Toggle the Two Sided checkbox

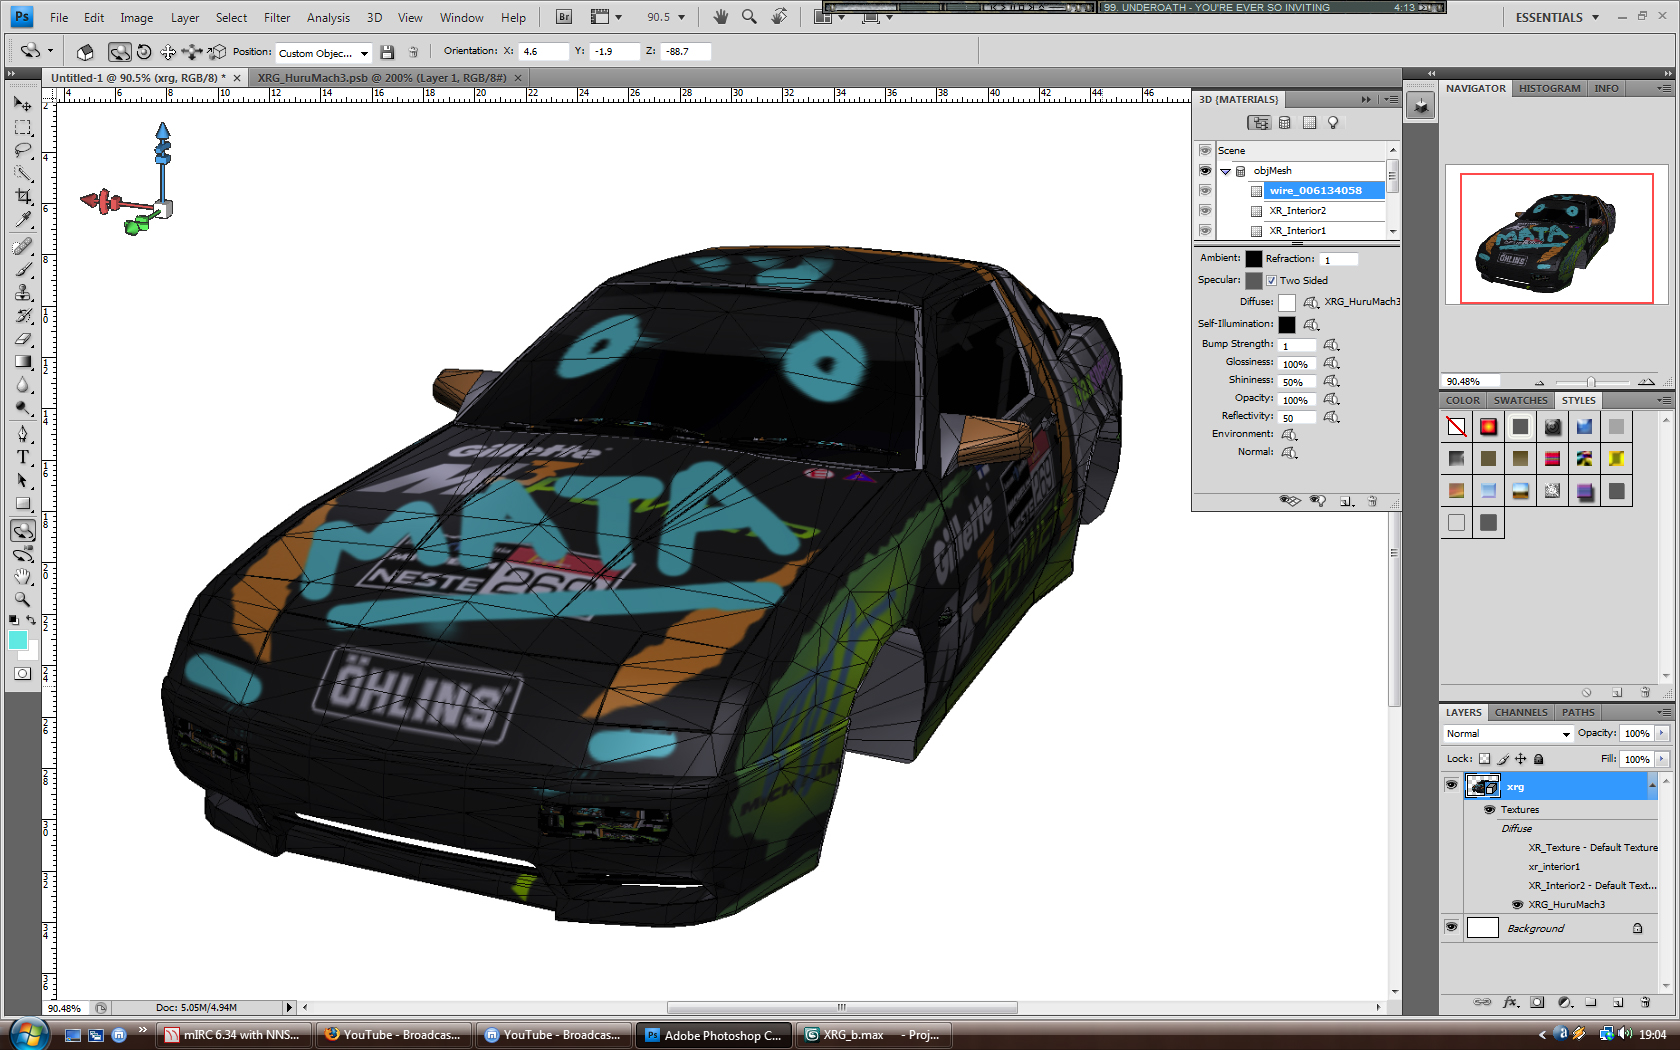pyautogui.click(x=1271, y=281)
